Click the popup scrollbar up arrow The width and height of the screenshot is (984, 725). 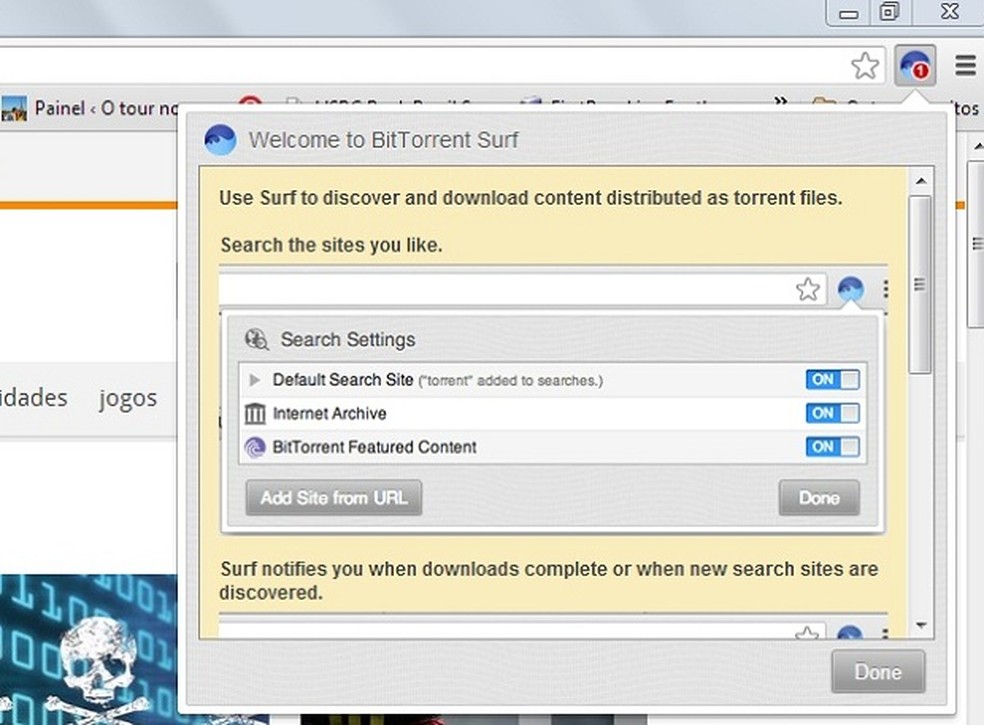click(x=921, y=181)
